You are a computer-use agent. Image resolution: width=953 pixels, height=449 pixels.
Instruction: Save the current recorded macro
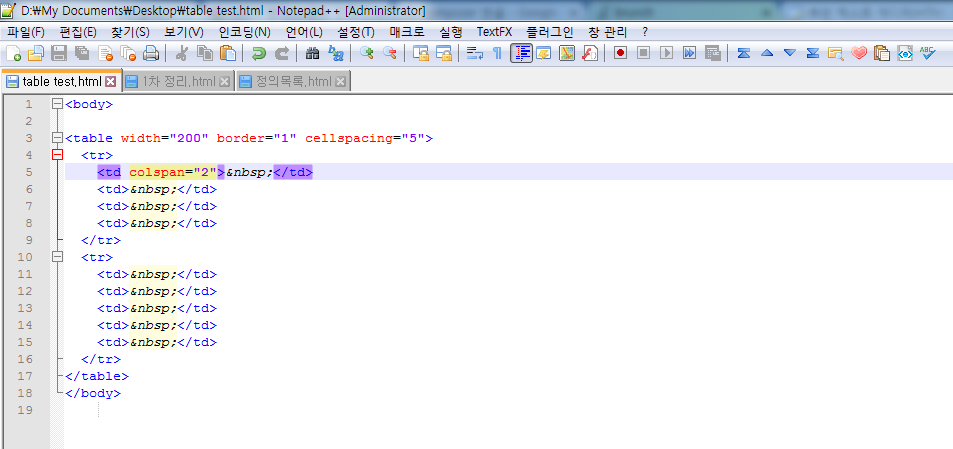712,53
